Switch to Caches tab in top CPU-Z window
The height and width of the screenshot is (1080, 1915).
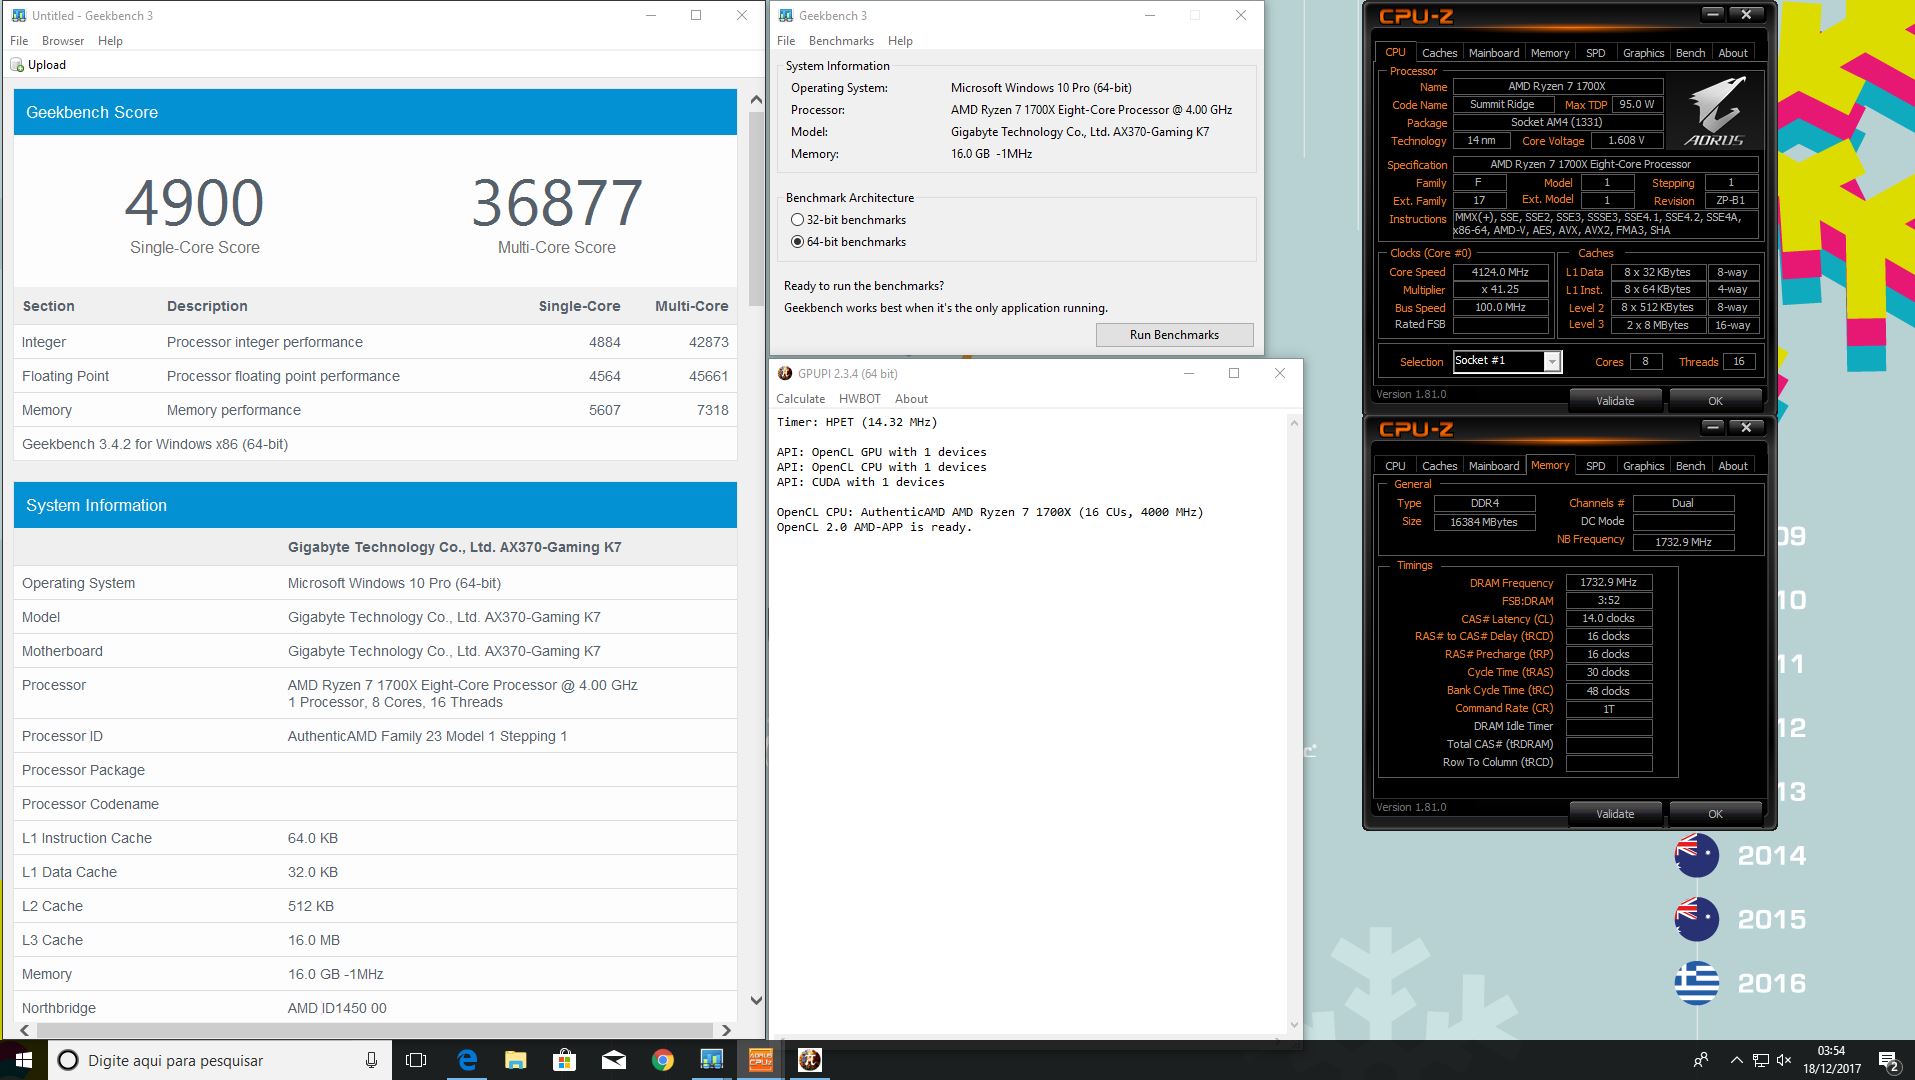(1439, 53)
